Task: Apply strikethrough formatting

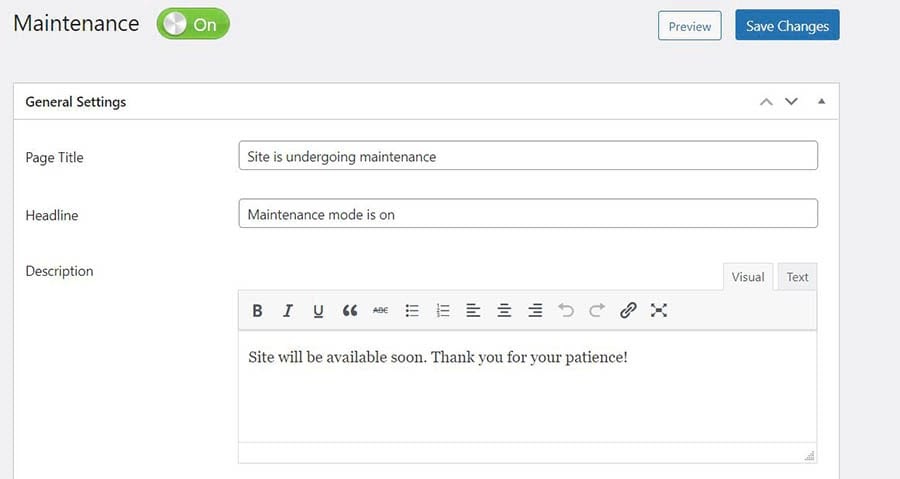Action: [380, 311]
